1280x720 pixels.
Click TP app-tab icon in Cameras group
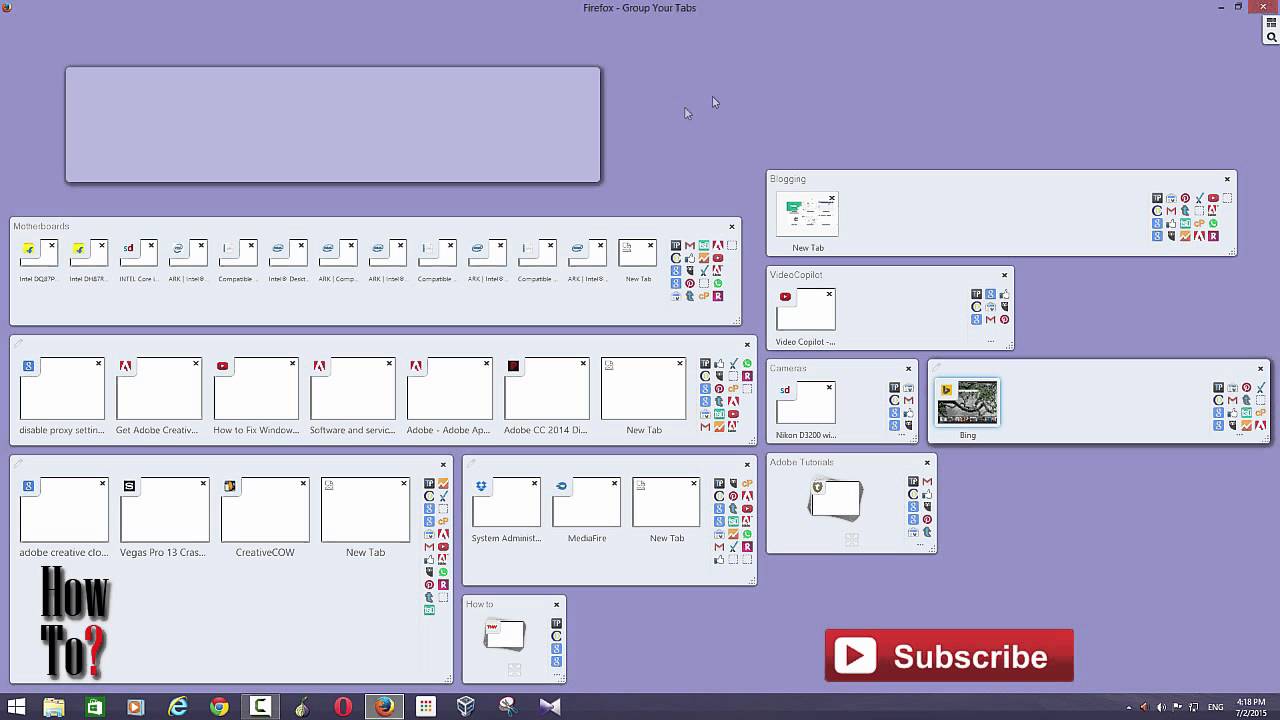coord(894,387)
